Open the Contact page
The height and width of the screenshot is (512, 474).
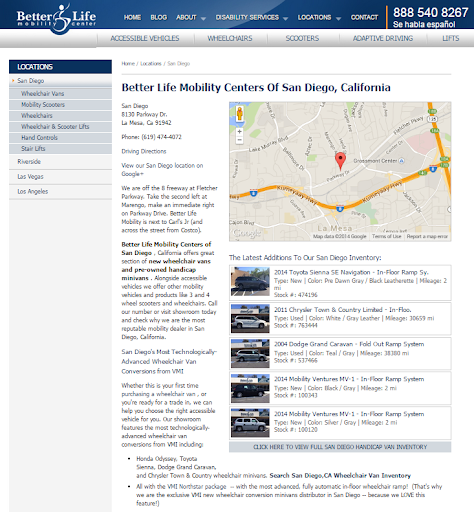364,17
